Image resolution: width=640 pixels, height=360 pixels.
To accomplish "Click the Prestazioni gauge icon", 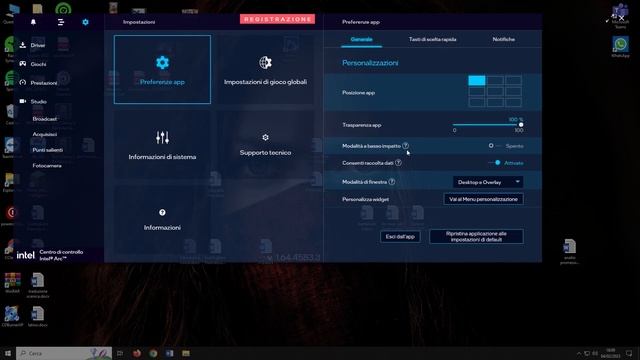I will (23, 82).
